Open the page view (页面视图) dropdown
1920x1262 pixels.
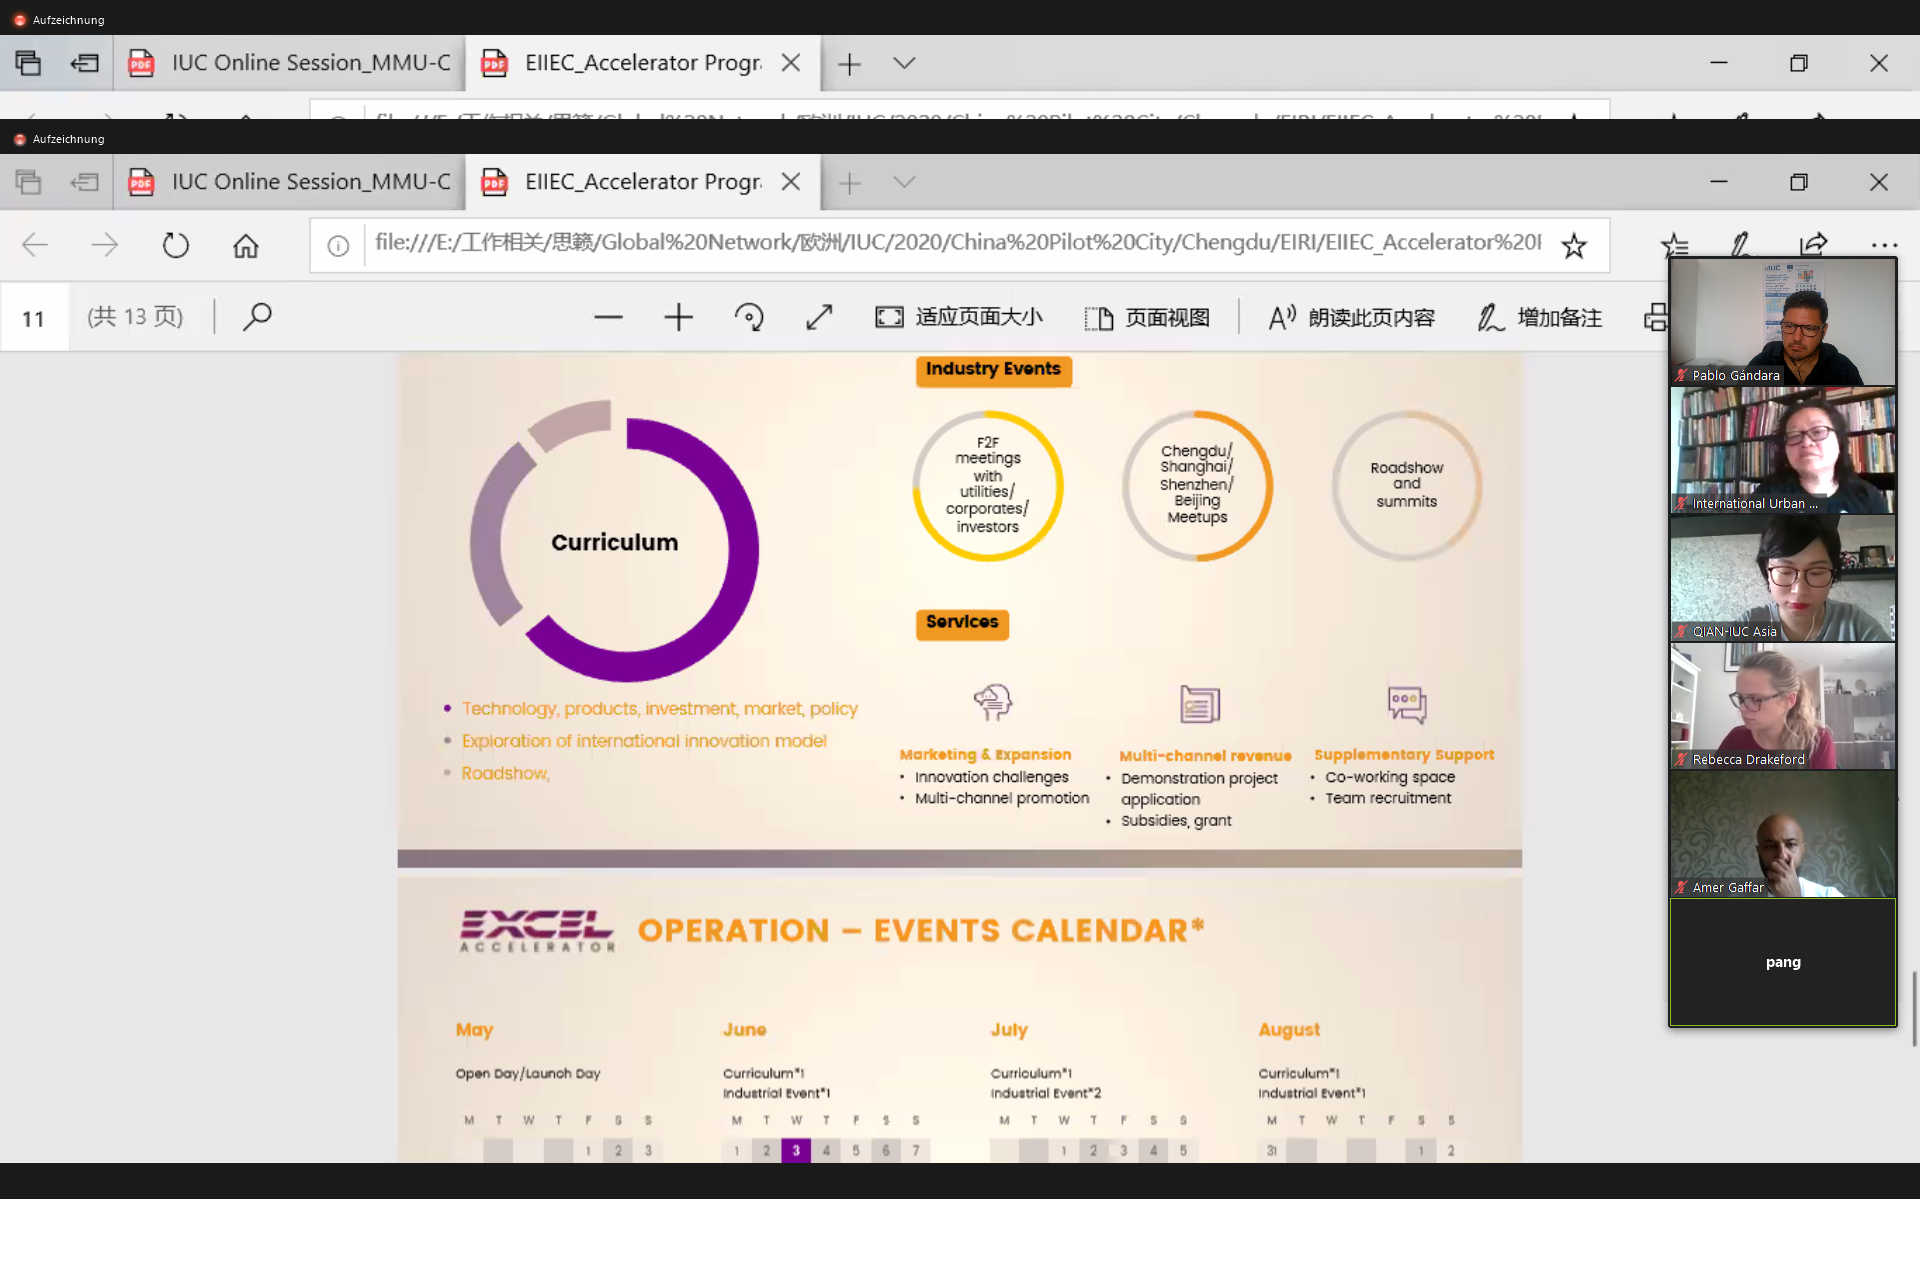(x=1147, y=318)
